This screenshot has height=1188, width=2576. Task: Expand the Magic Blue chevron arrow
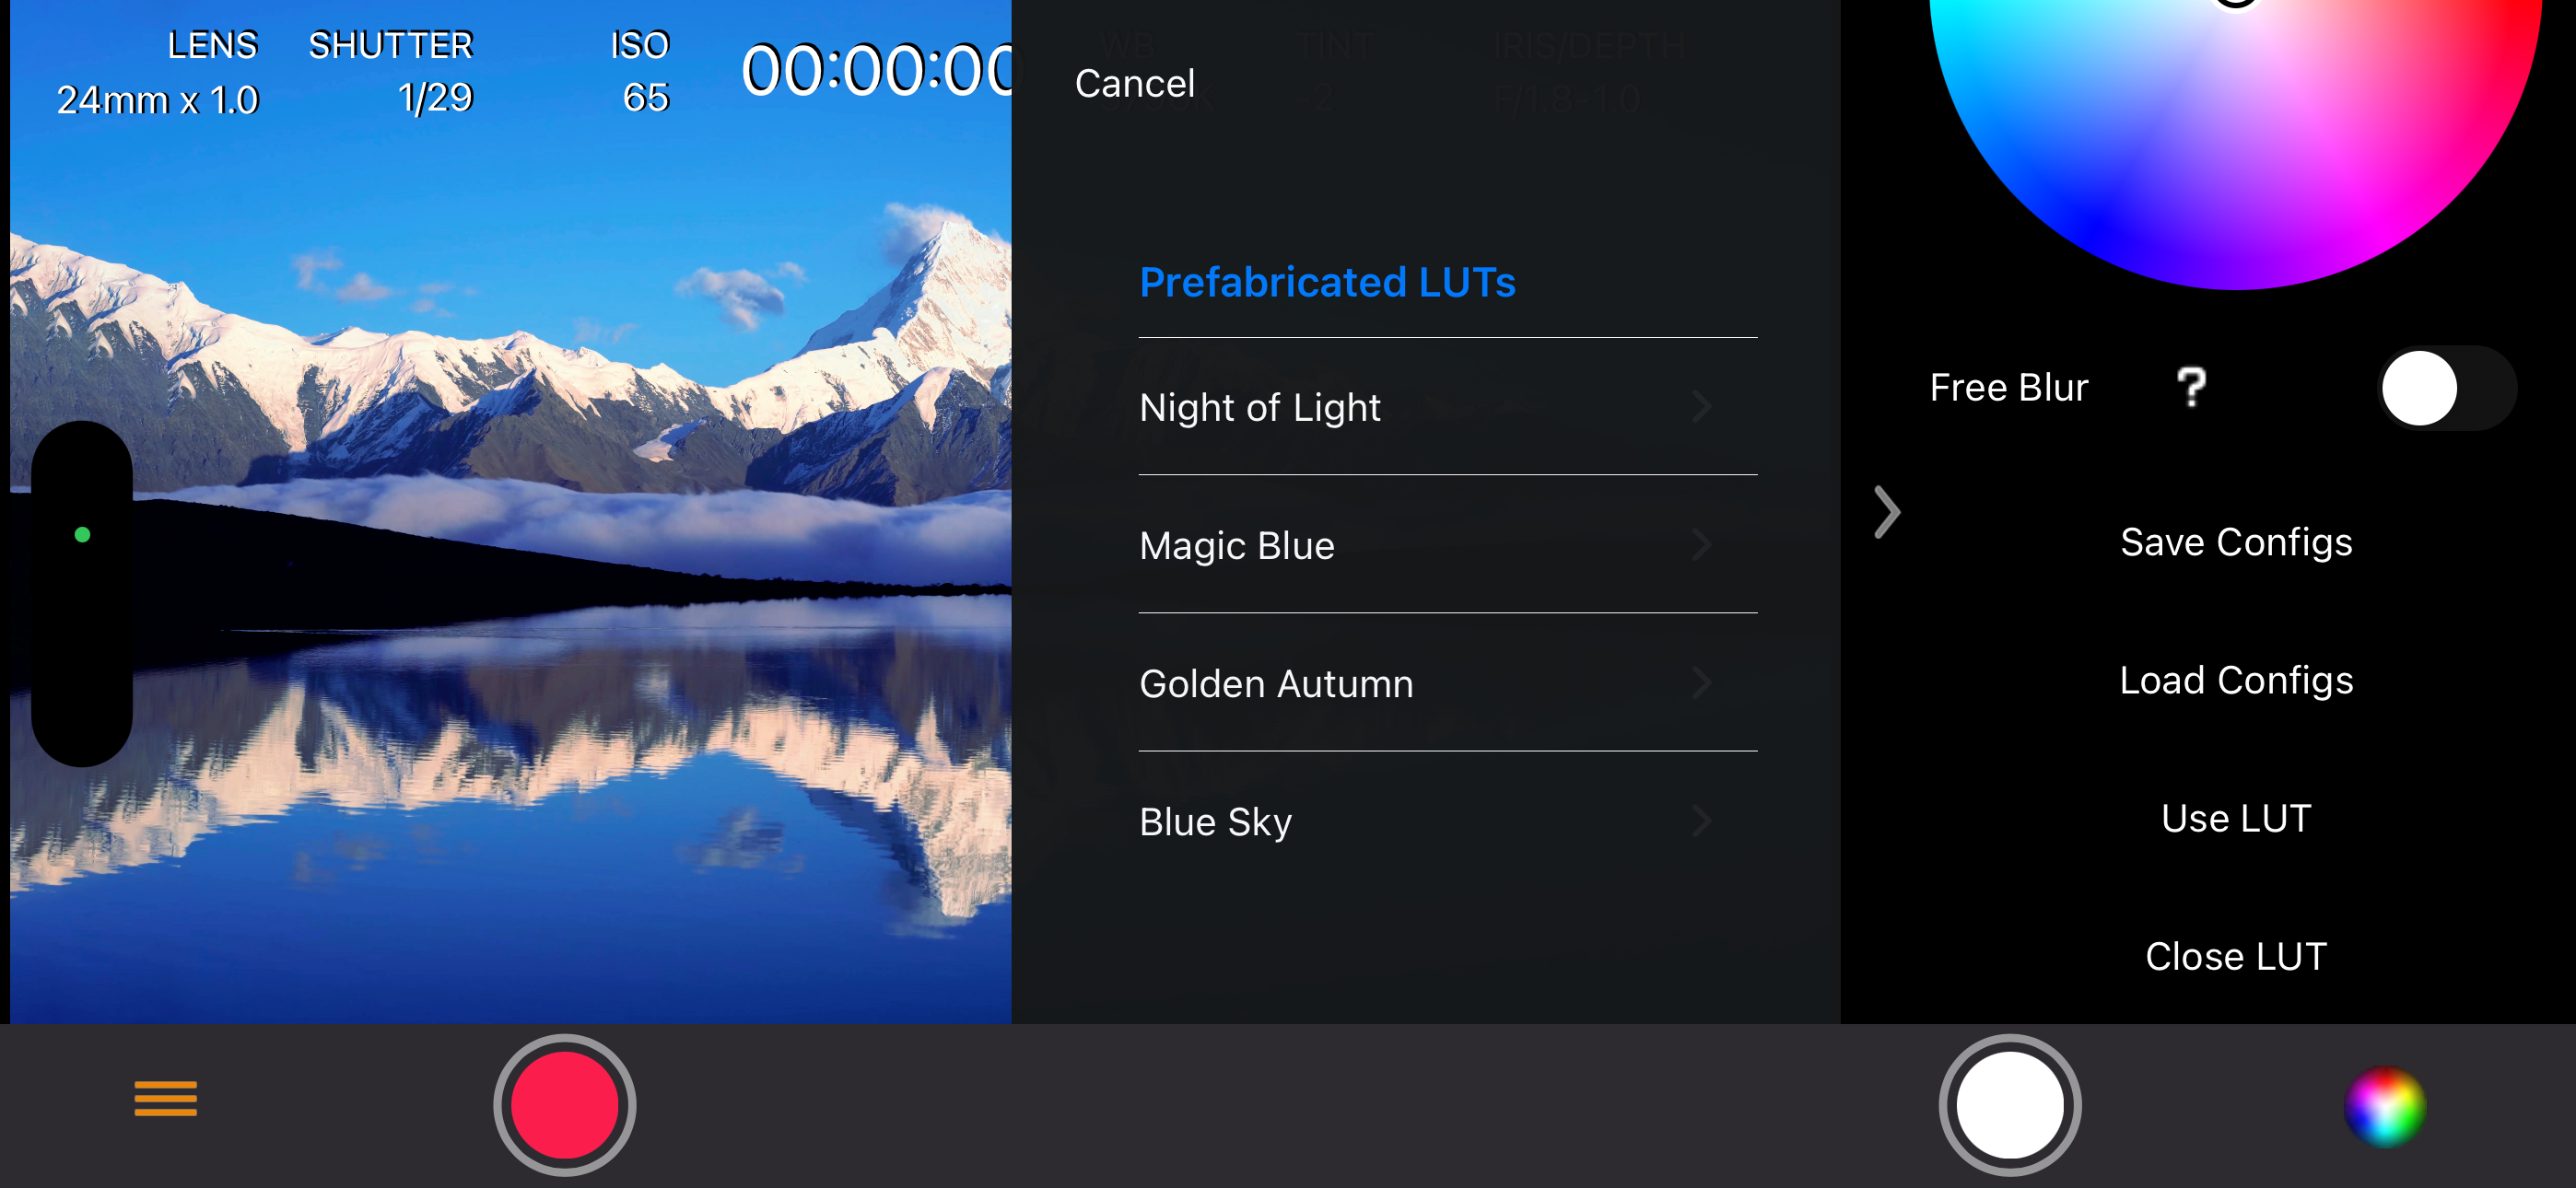(x=1701, y=545)
